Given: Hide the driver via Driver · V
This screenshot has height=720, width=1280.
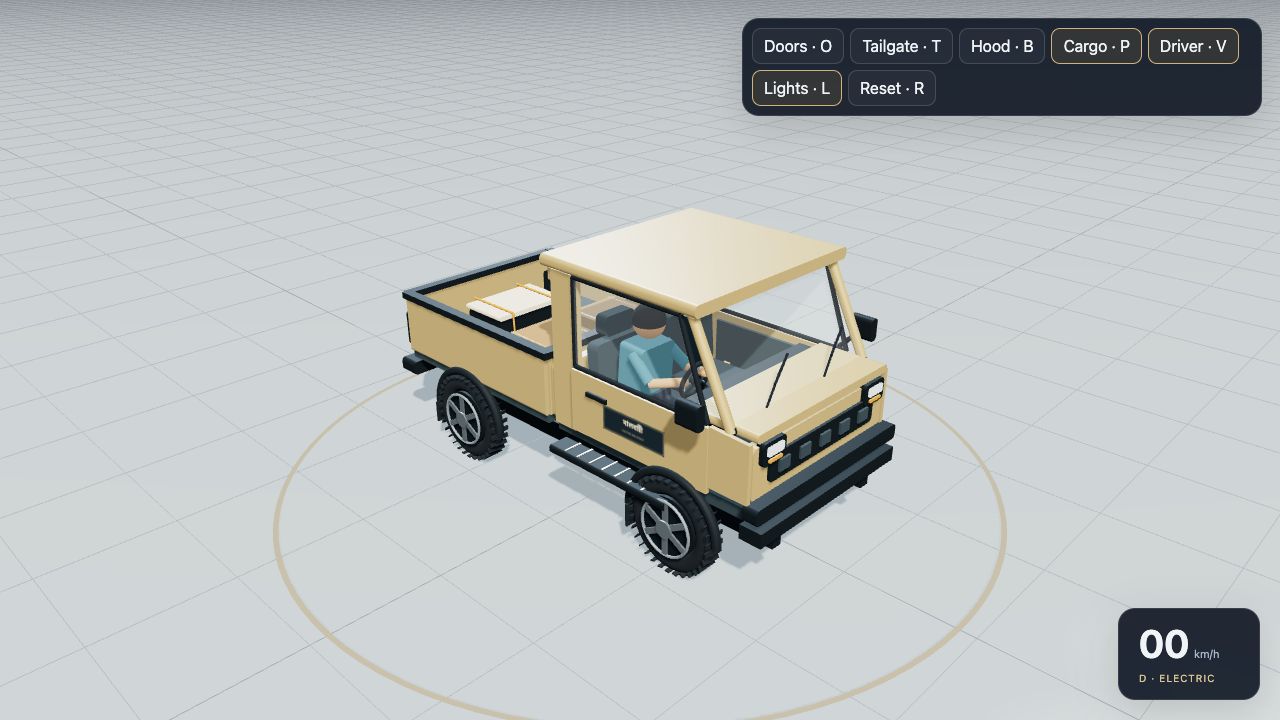Looking at the screenshot, I should click(1193, 46).
